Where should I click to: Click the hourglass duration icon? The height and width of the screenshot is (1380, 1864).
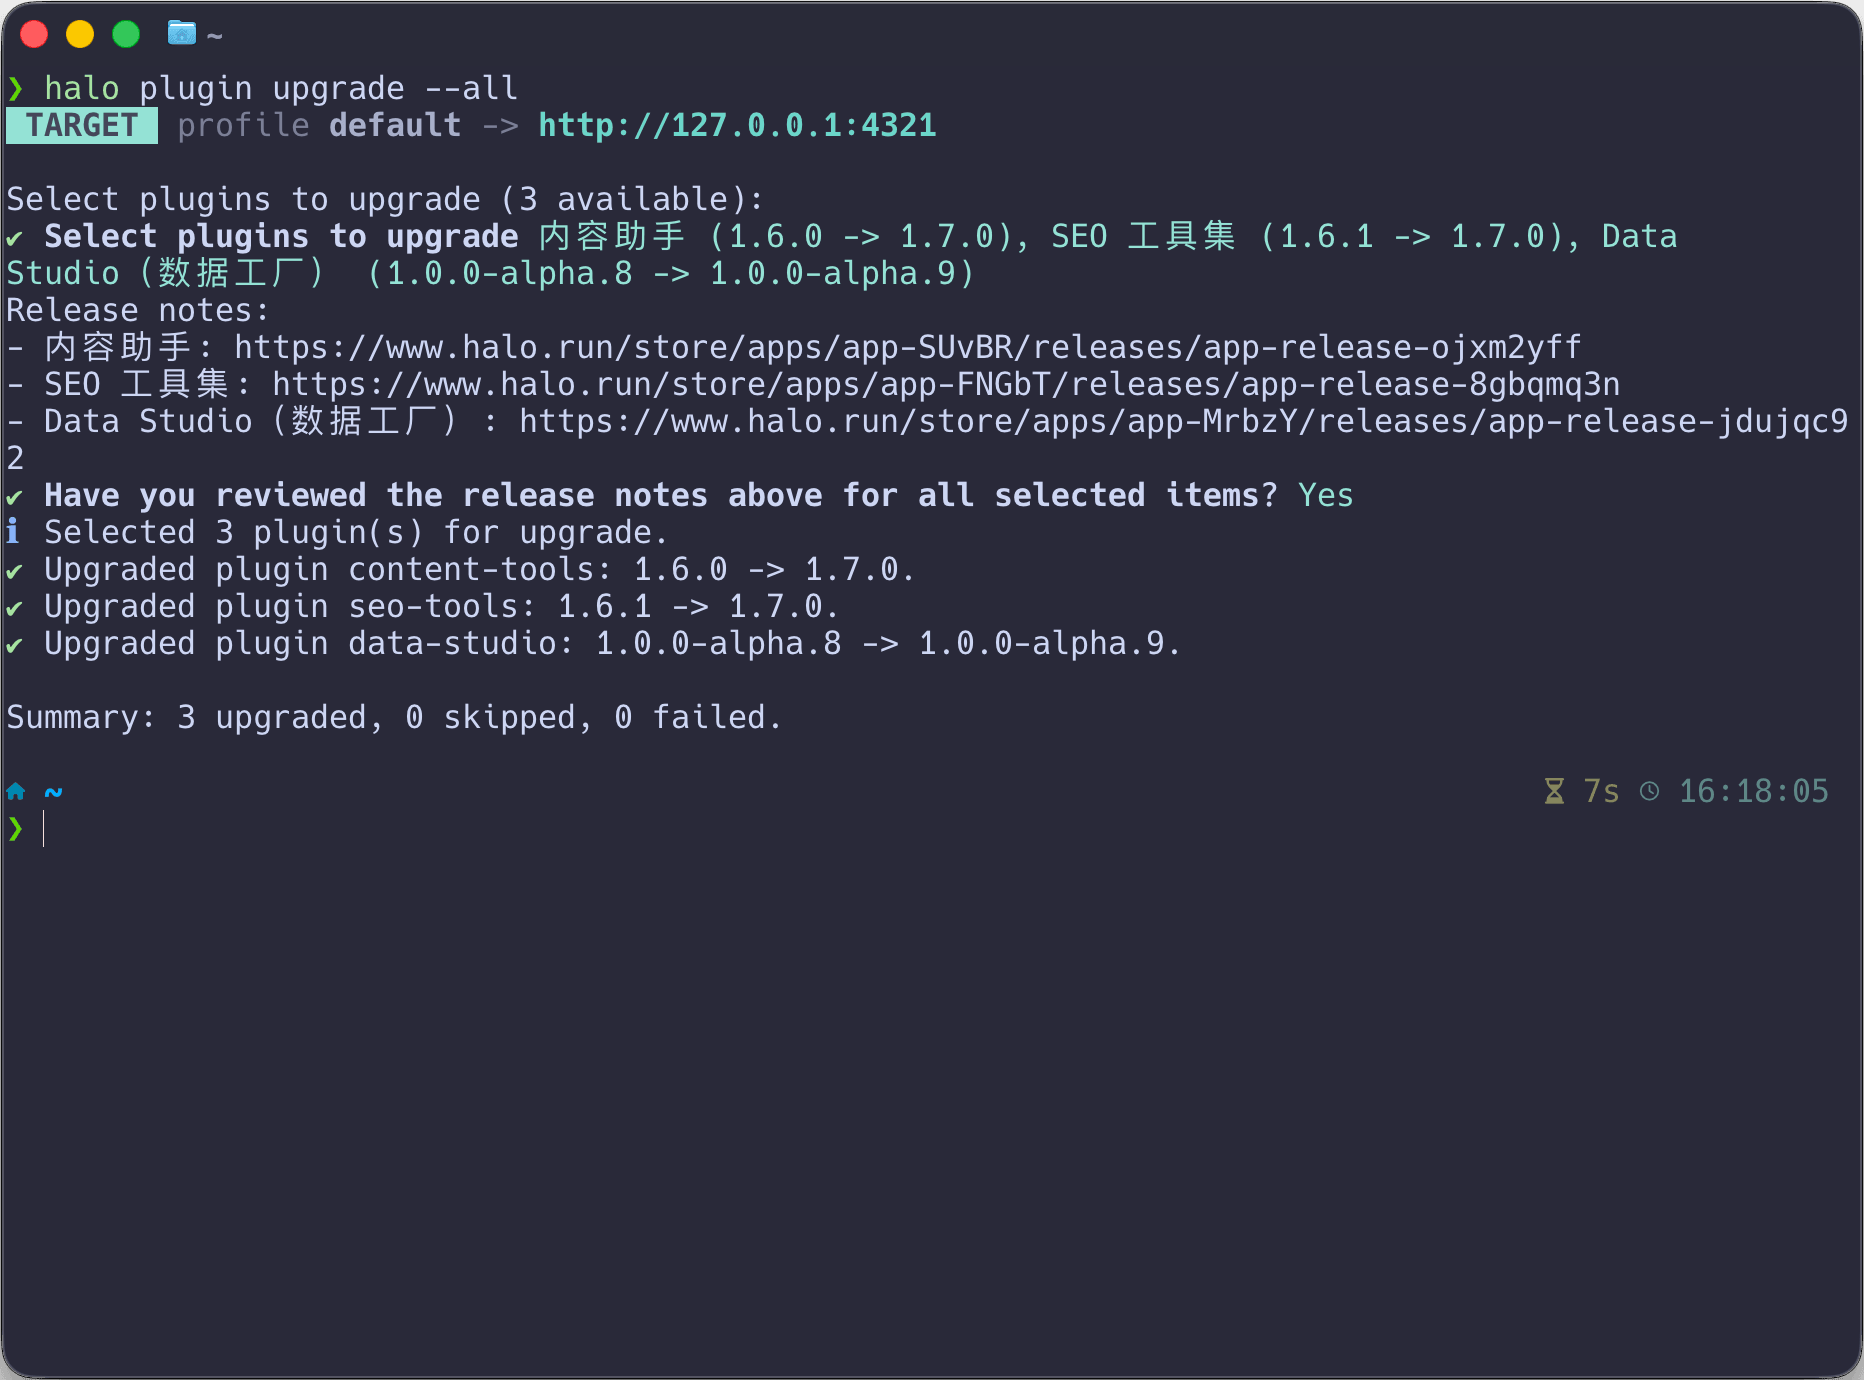1554,792
